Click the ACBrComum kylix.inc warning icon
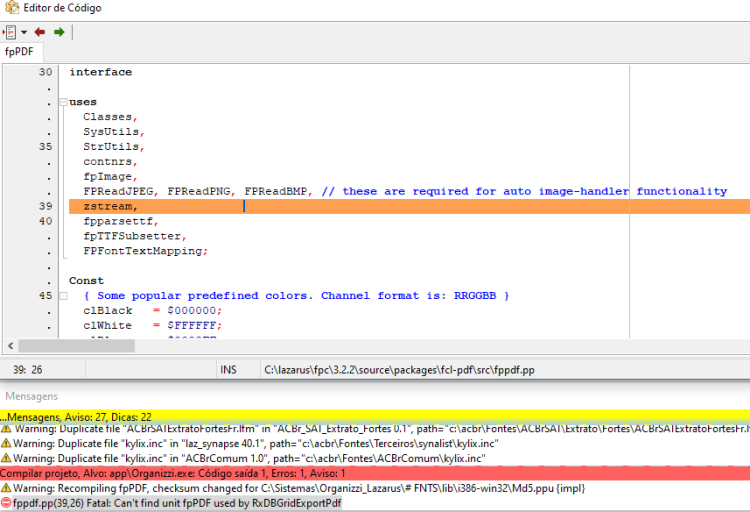This screenshot has width=750, height=512. [6, 458]
